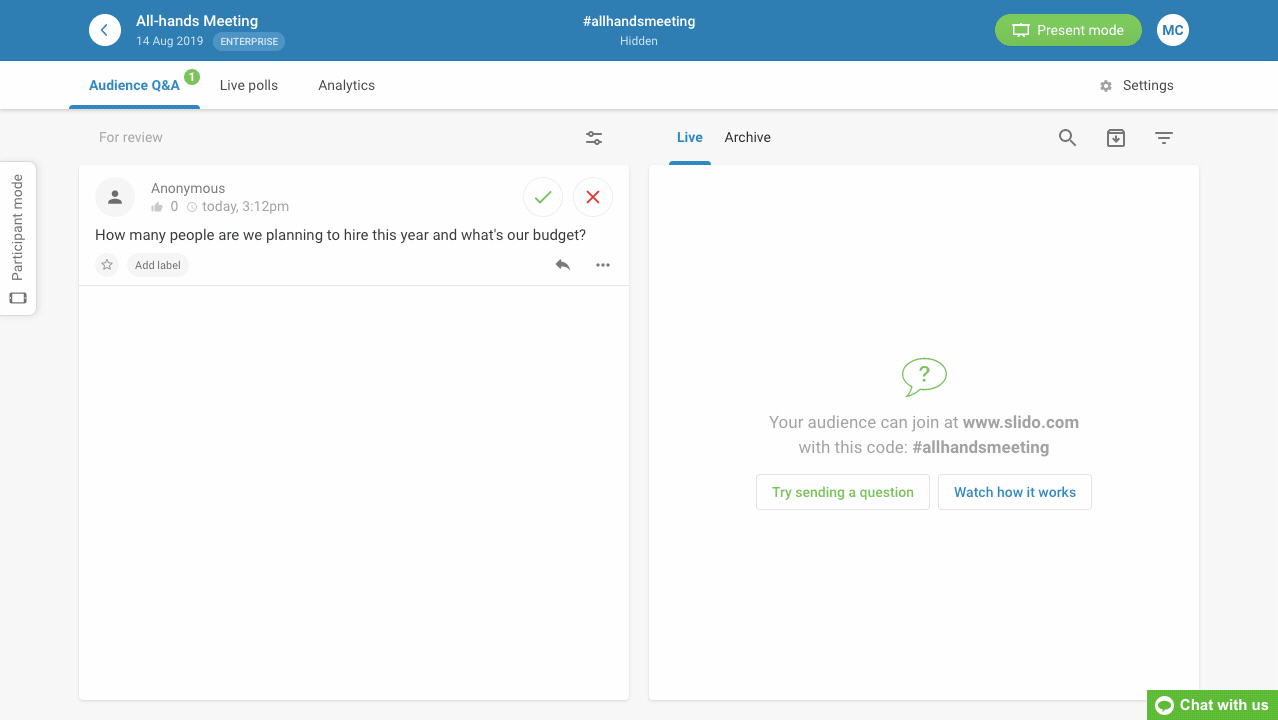The image size is (1278, 720).
Task: Click Try sending a question
Action: (843, 492)
